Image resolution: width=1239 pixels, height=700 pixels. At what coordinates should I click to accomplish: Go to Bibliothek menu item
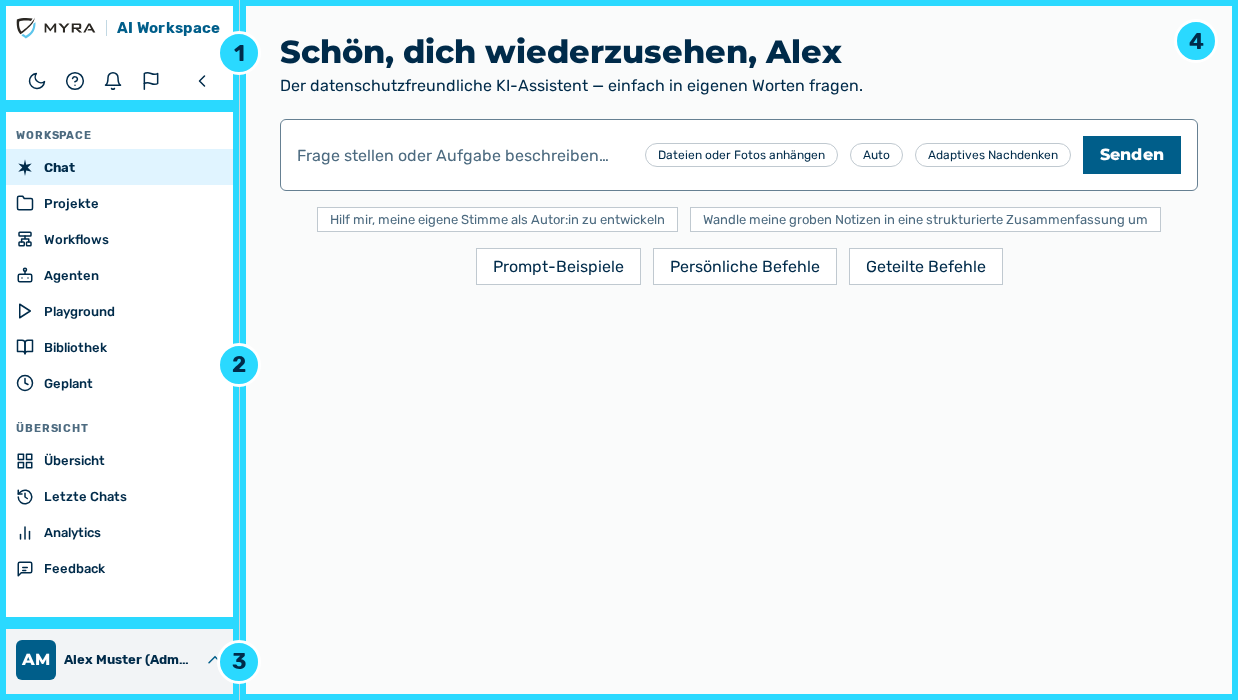[120, 347]
